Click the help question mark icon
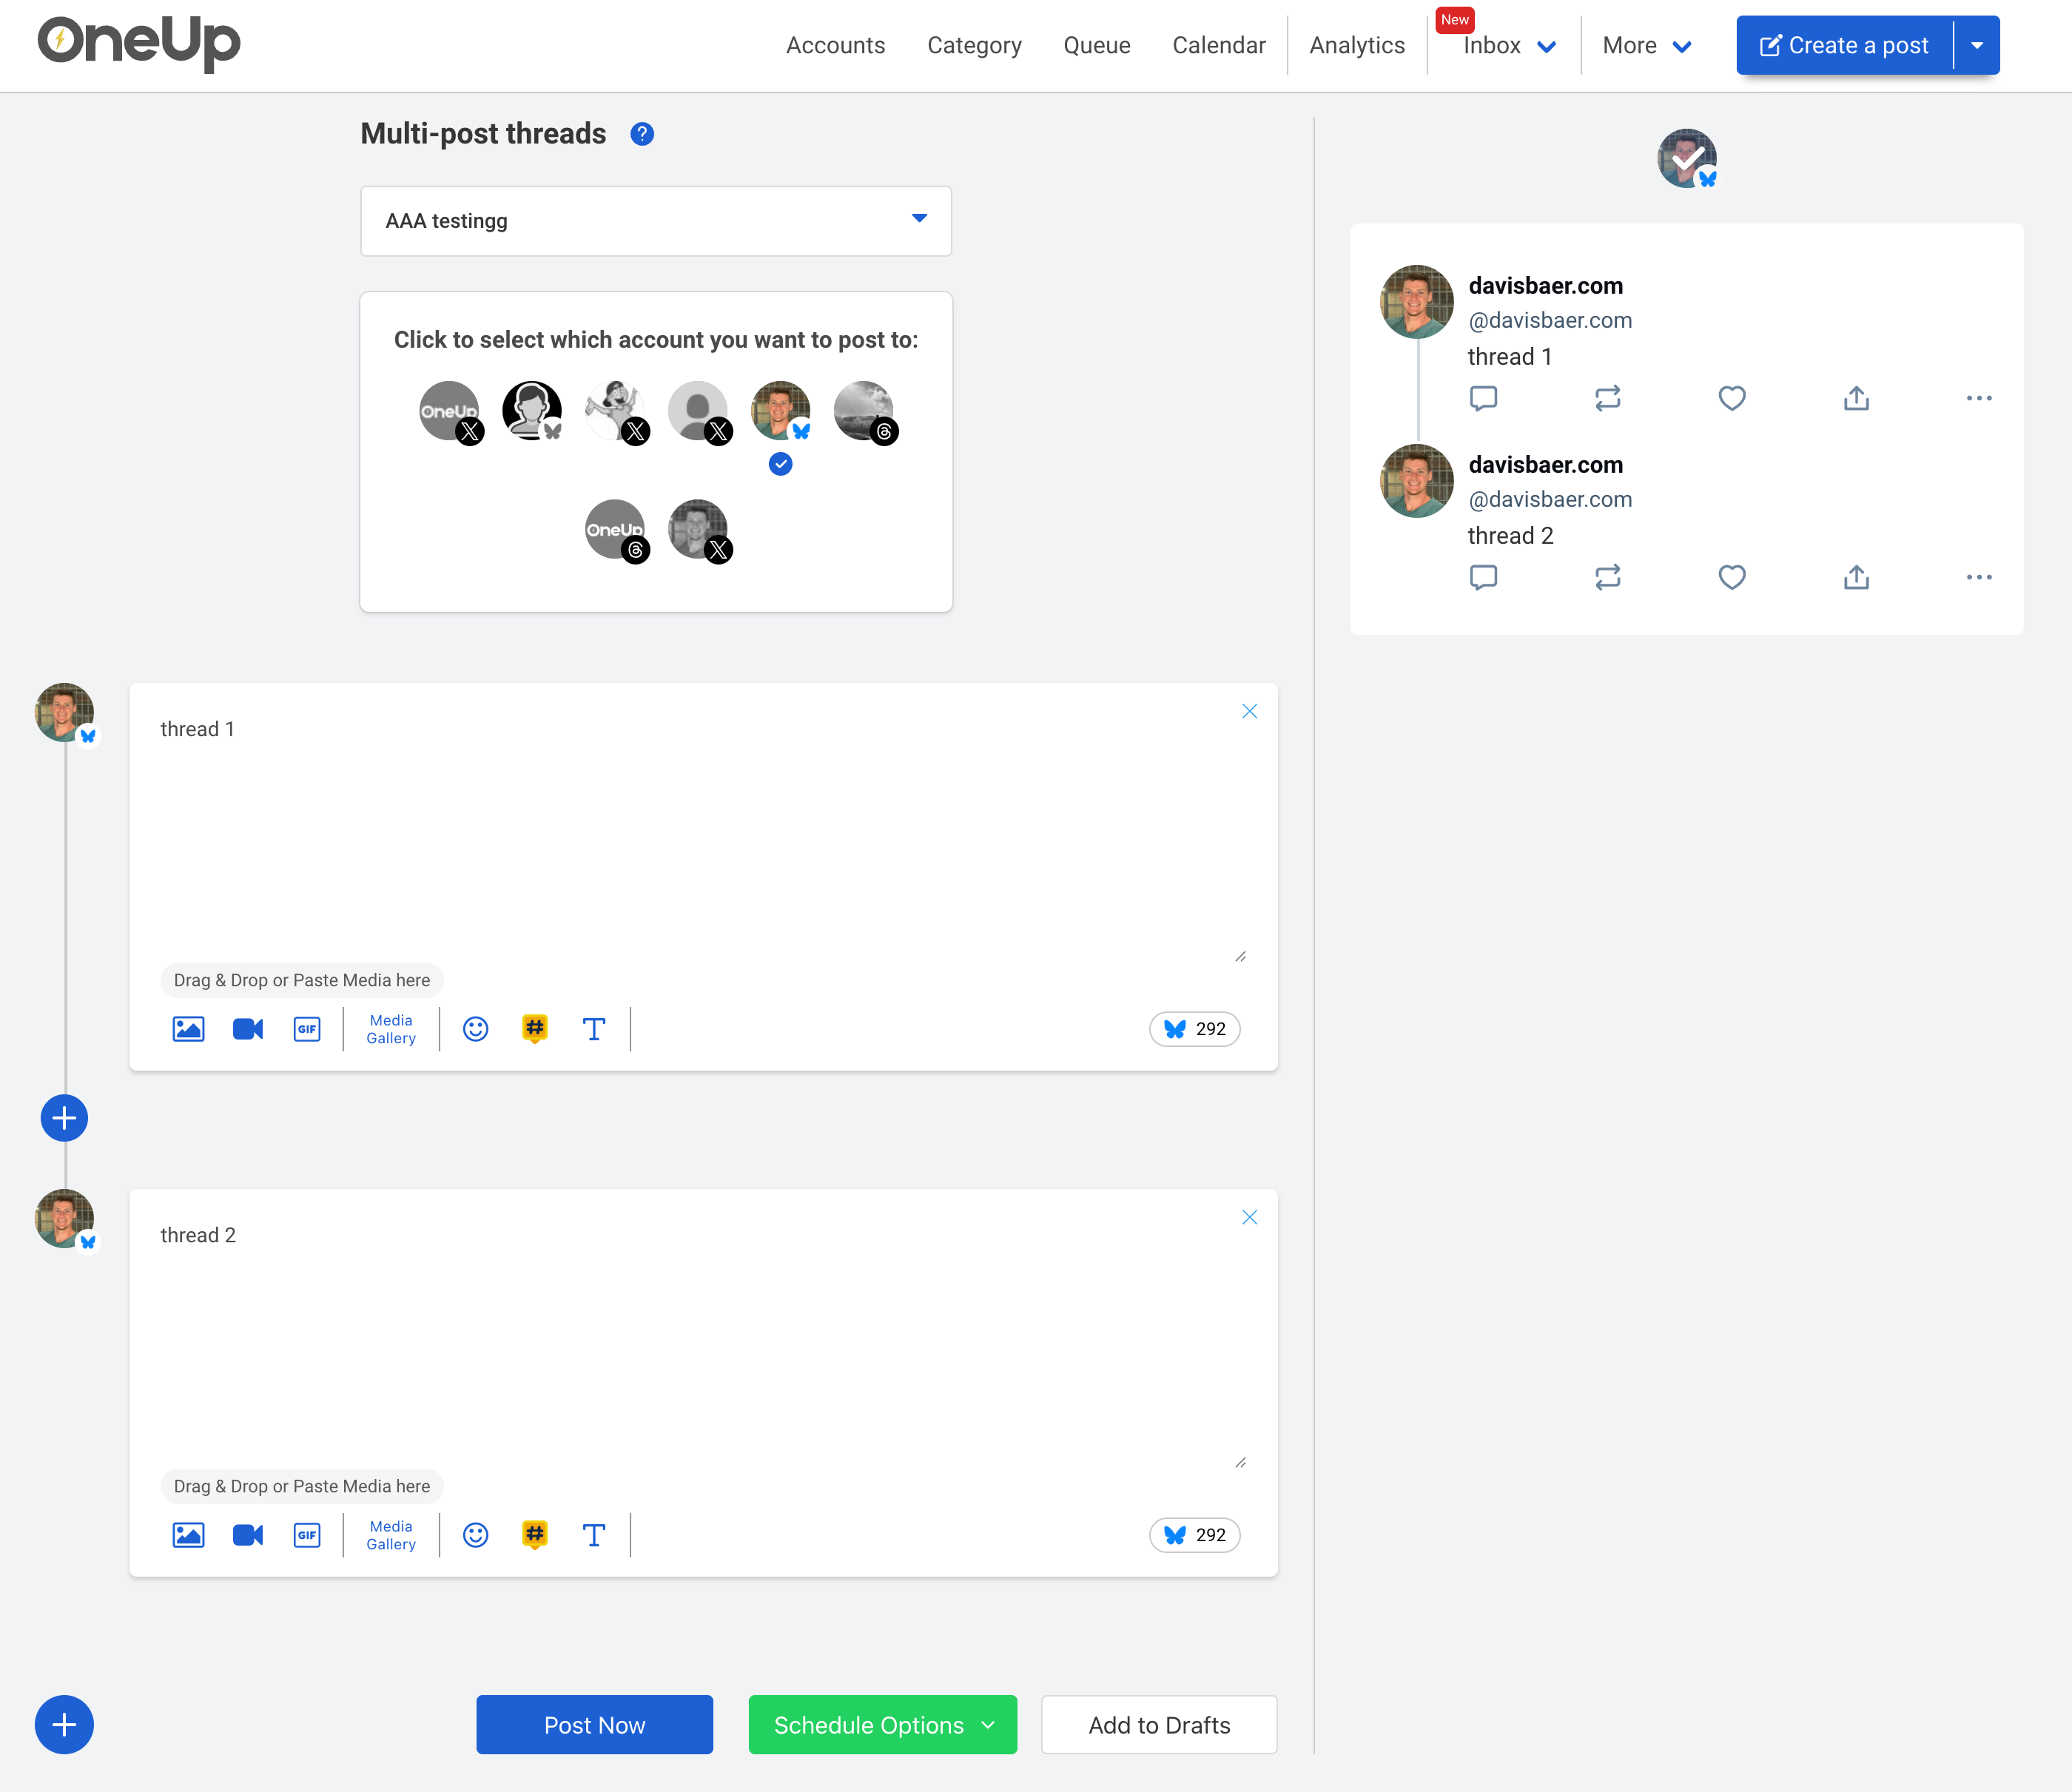Viewport: 2072px width, 1792px height. (642, 134)
